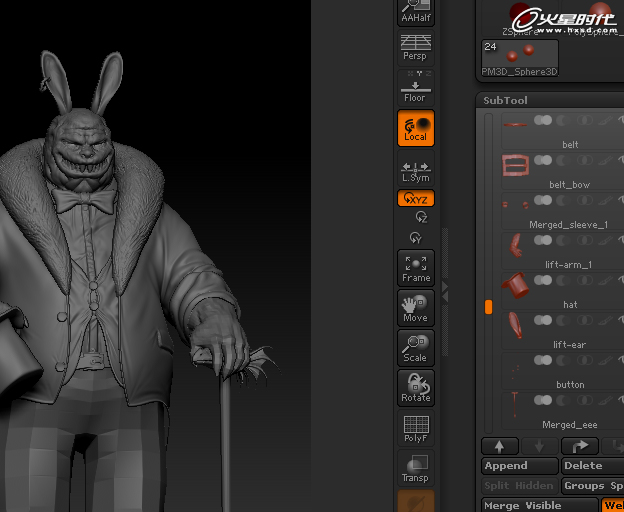Set lift-ear remesh mode to intersection
Screen dimensions: 624x512
[x=585, y=320]
